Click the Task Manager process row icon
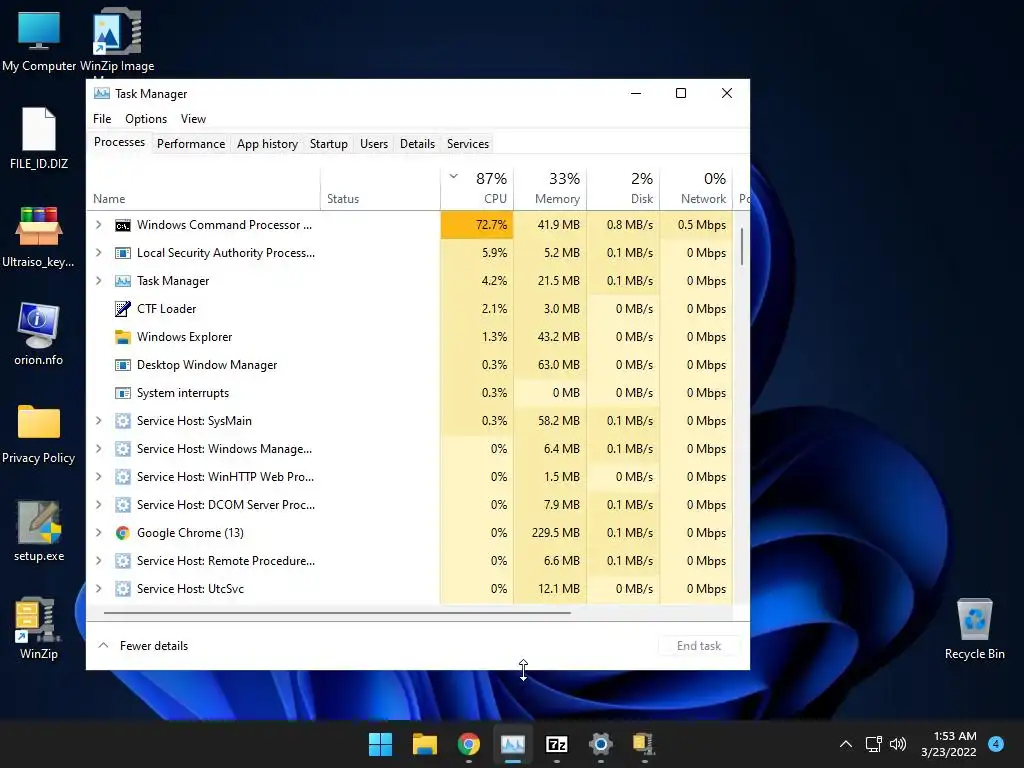Viewport: 1024px width, 768px height. click(x=123, y=281)
